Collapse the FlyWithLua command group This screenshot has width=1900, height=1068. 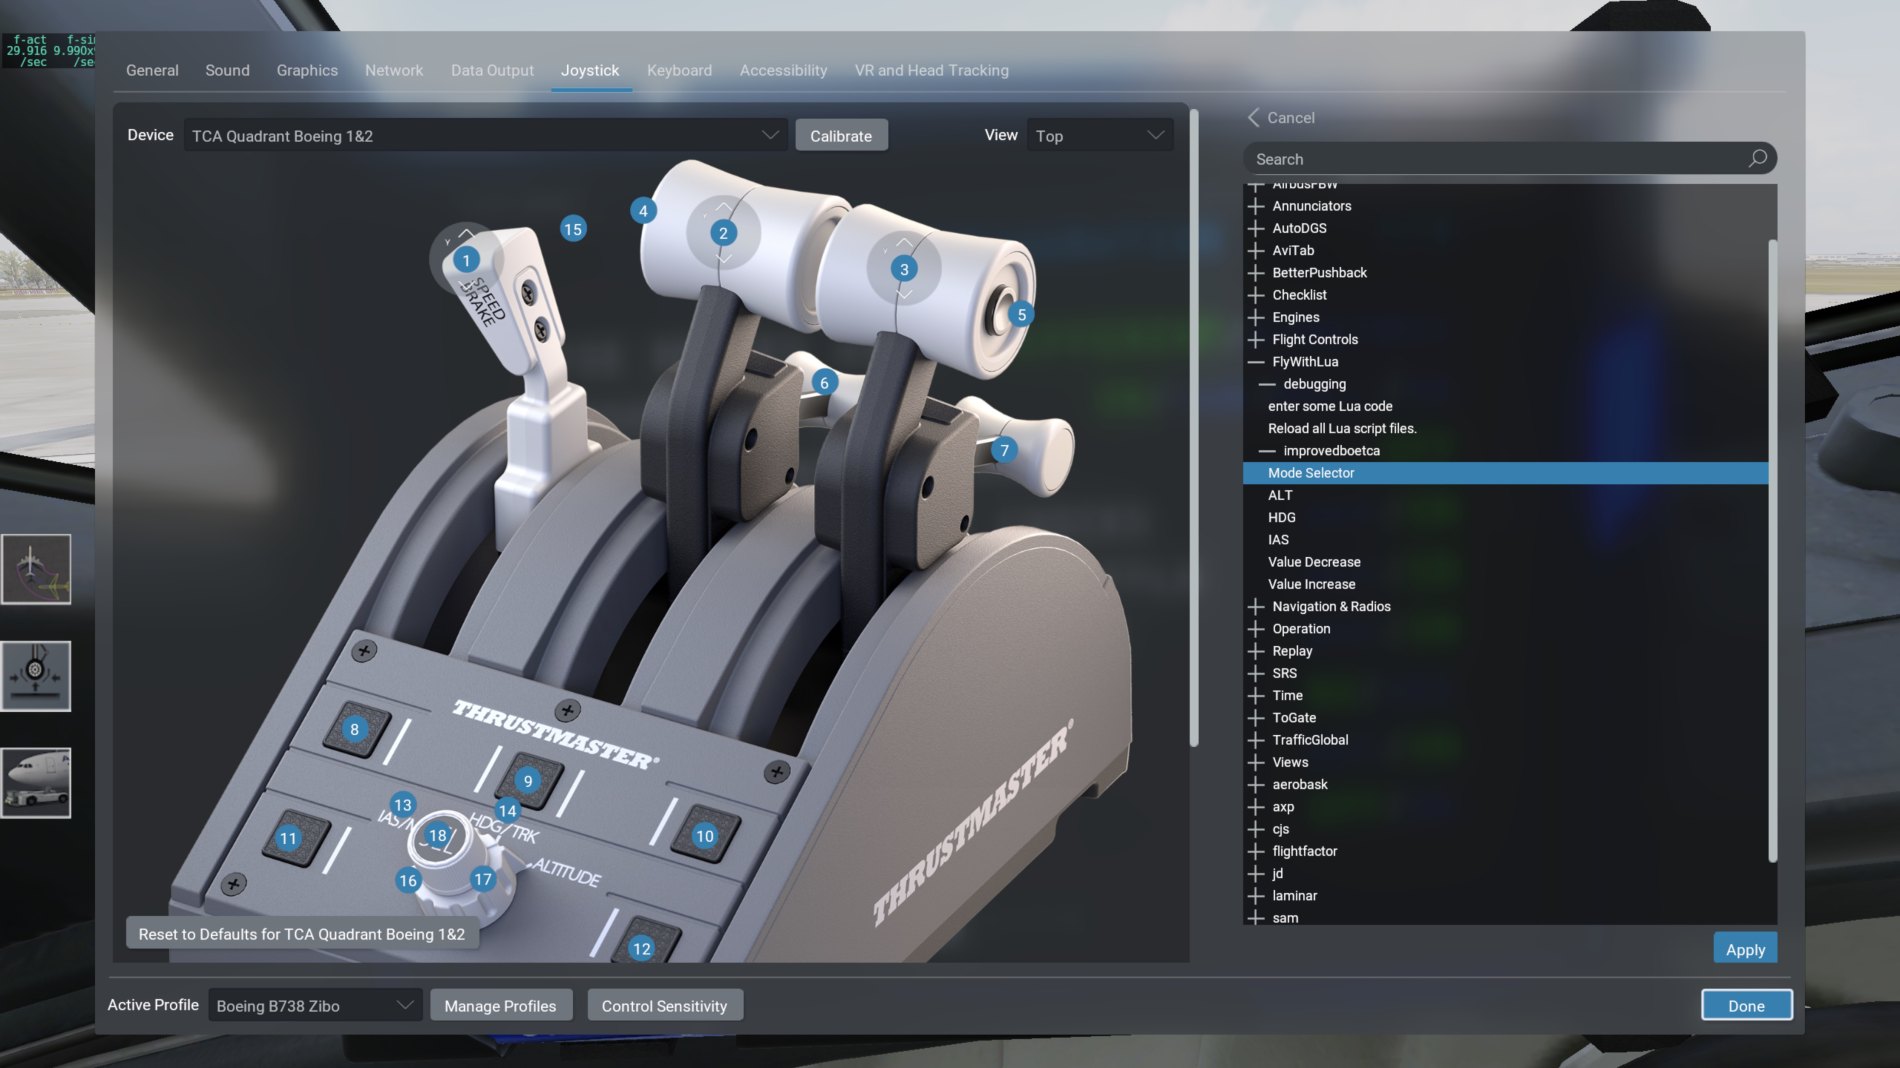1256,362
